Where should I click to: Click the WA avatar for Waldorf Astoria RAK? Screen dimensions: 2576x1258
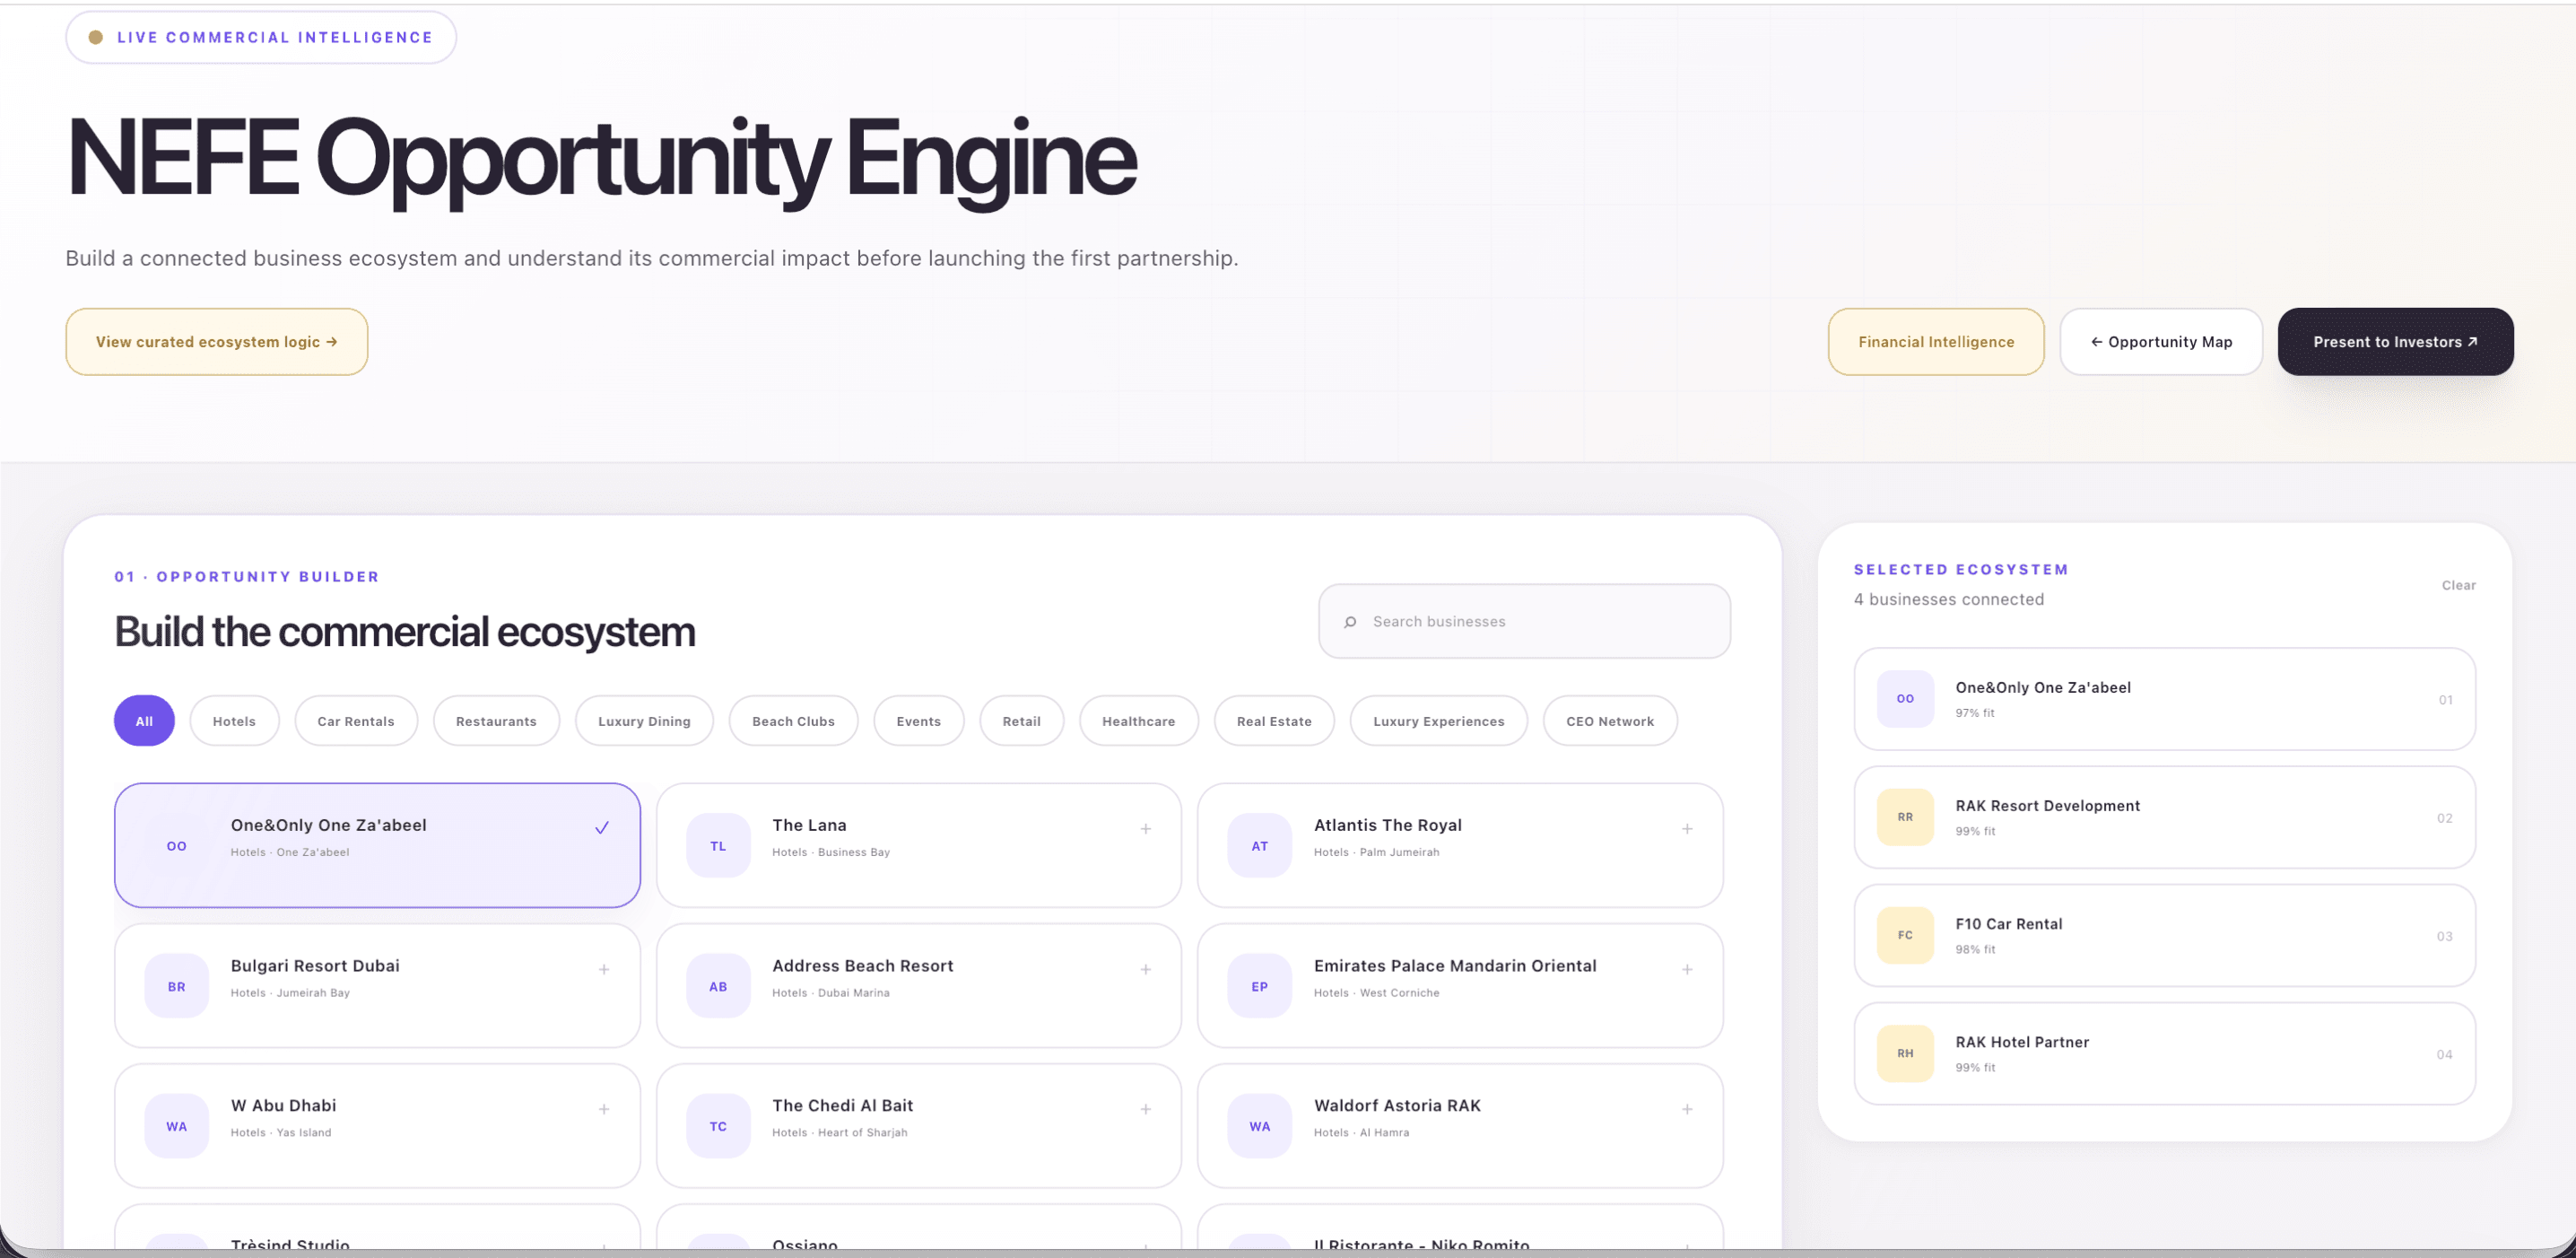(1260, 1126)
